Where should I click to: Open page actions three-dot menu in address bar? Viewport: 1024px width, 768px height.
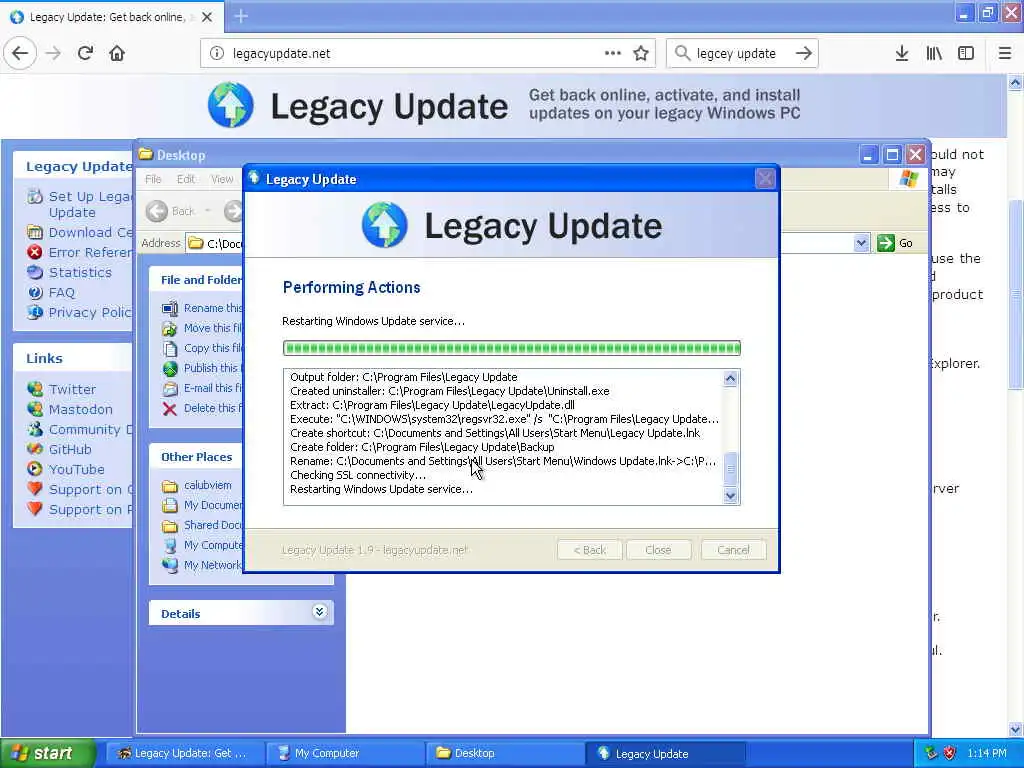click(x=613, y=53)
